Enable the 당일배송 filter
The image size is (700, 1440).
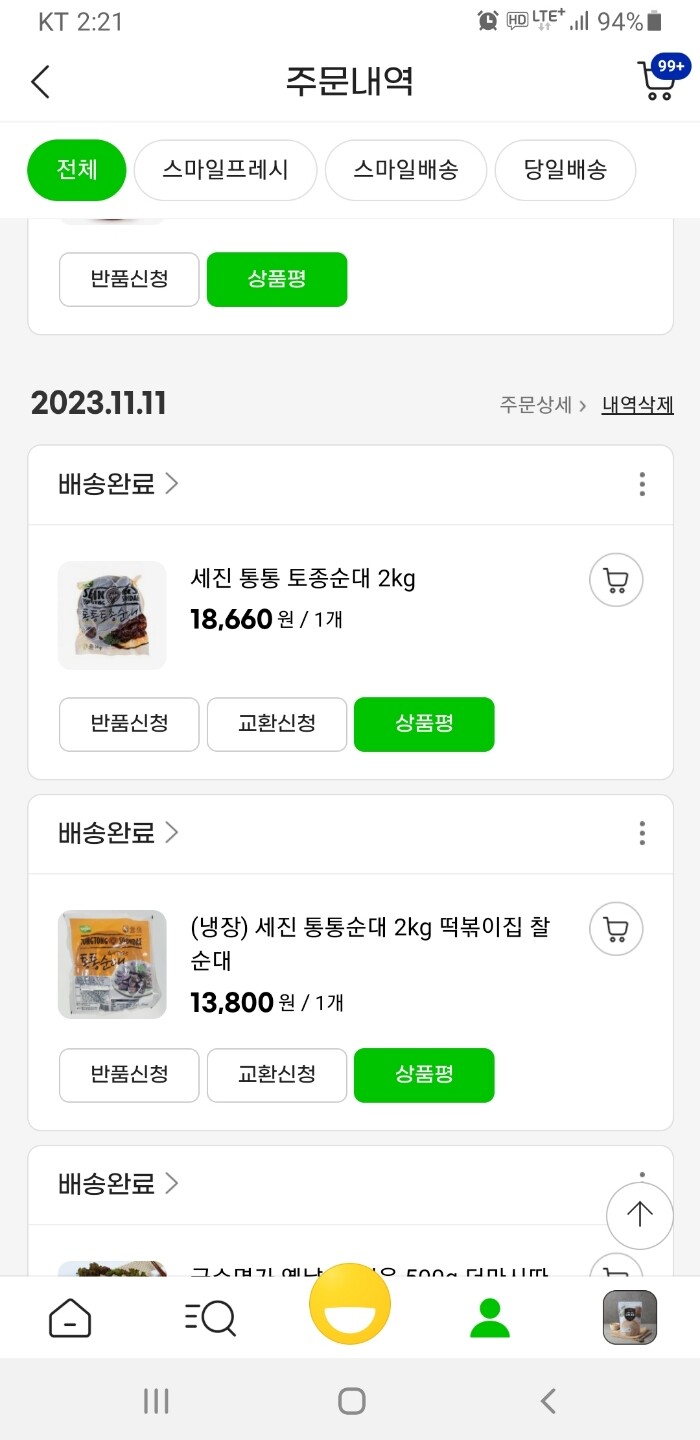(565, 170)
